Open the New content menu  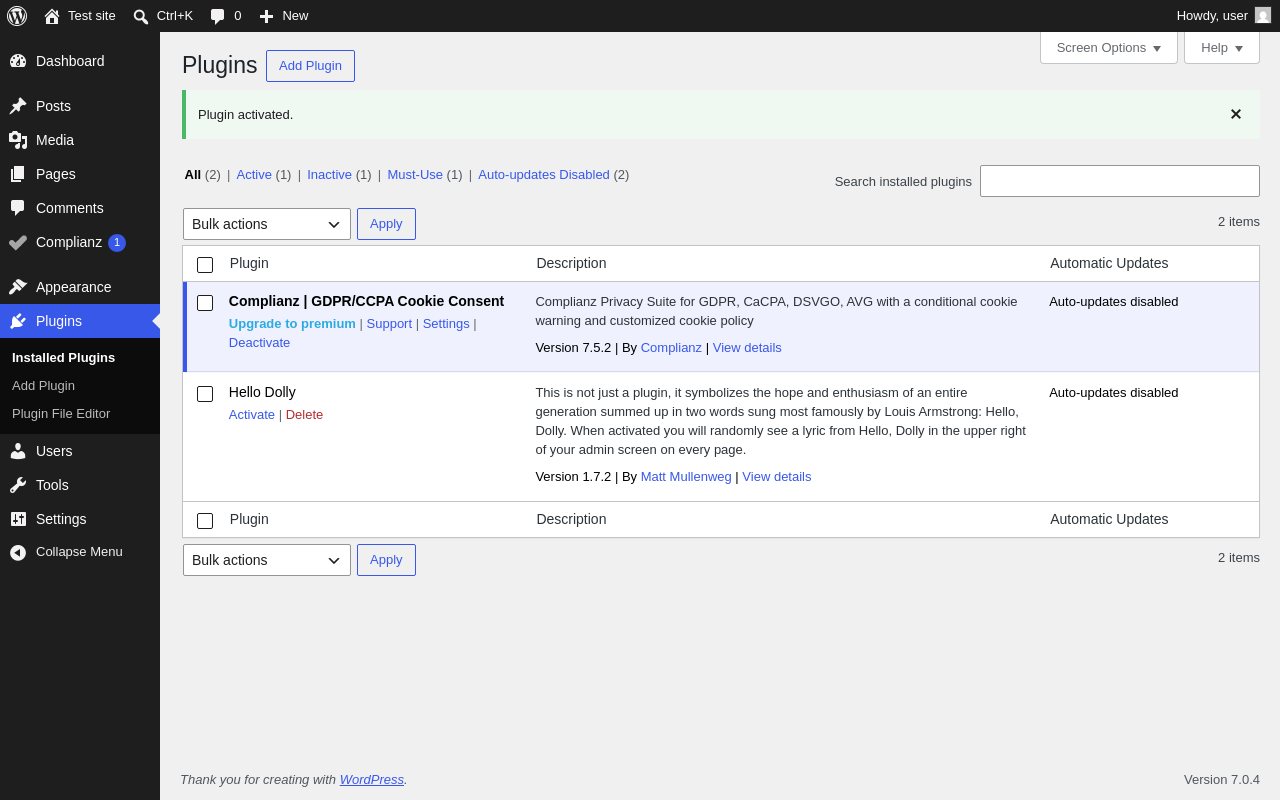tap(284, 16)
